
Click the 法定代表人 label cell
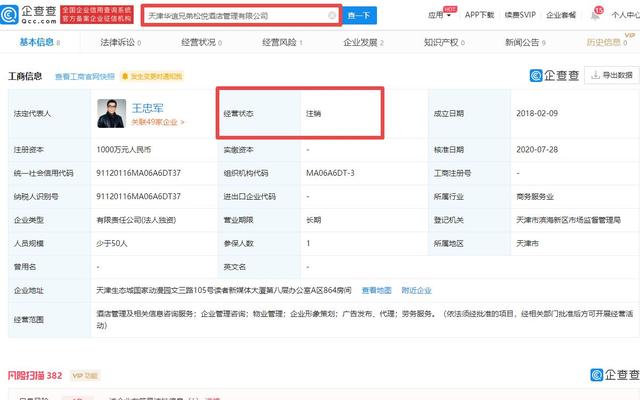(49, 113)
